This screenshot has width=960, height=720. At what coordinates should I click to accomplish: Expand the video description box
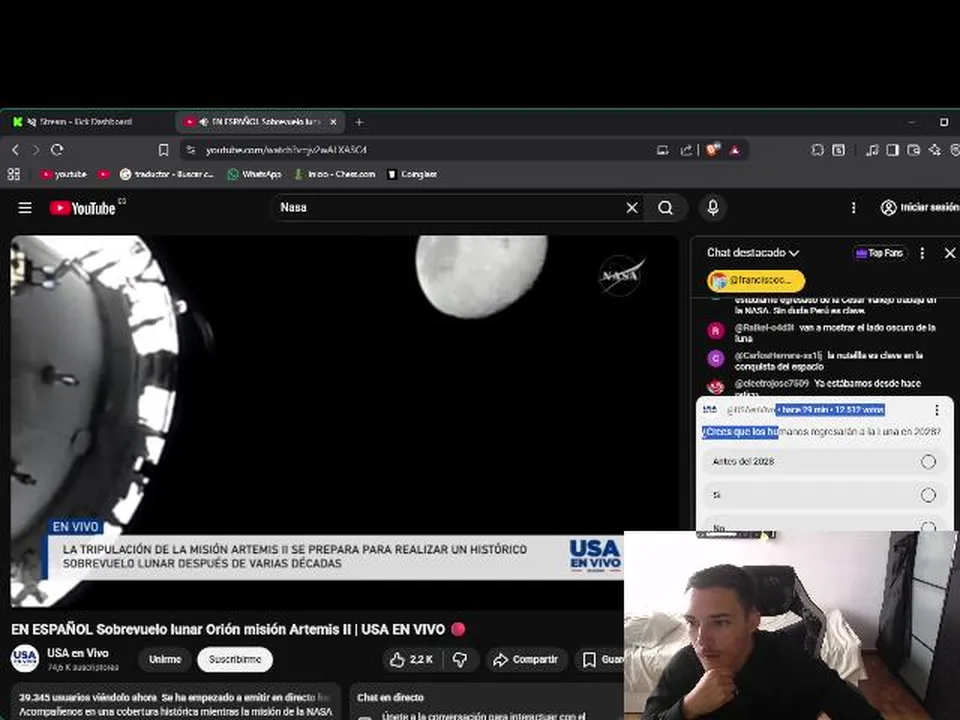(176, 702)
